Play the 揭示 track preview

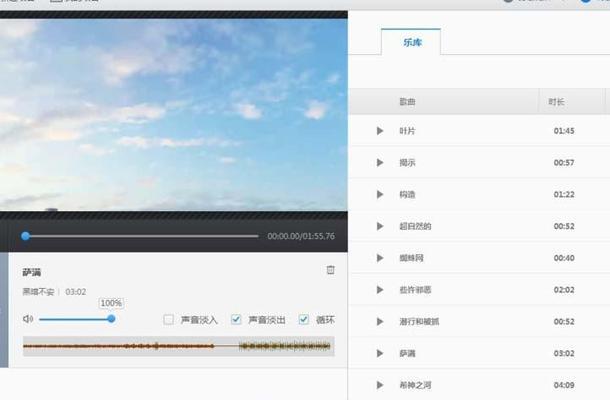[x=380, y=163]
